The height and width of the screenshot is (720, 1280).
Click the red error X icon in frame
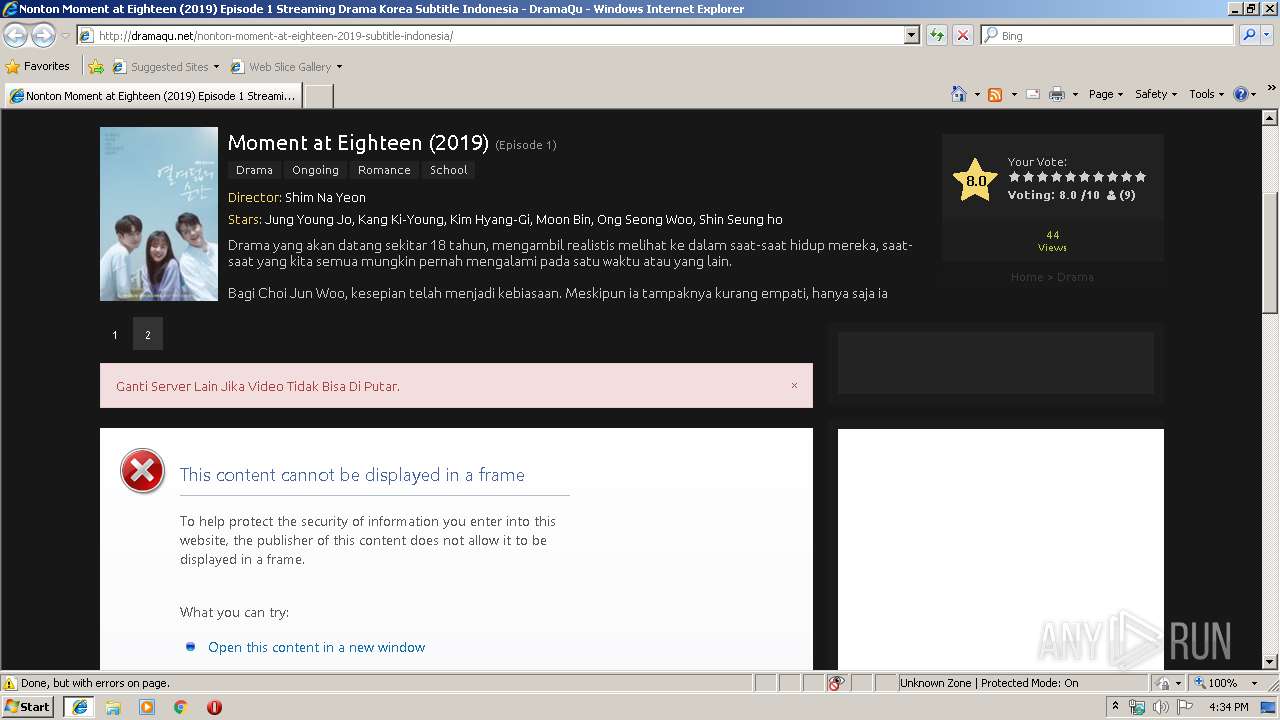142,471
